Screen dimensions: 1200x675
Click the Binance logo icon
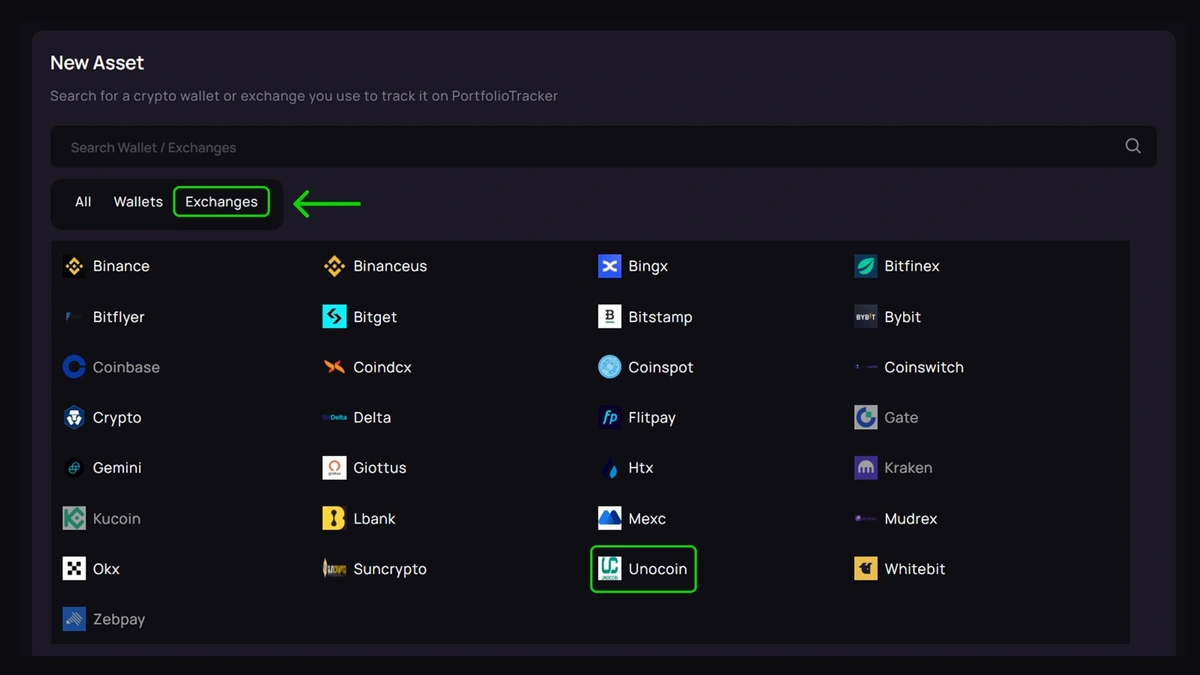click(x=74, y=266)
